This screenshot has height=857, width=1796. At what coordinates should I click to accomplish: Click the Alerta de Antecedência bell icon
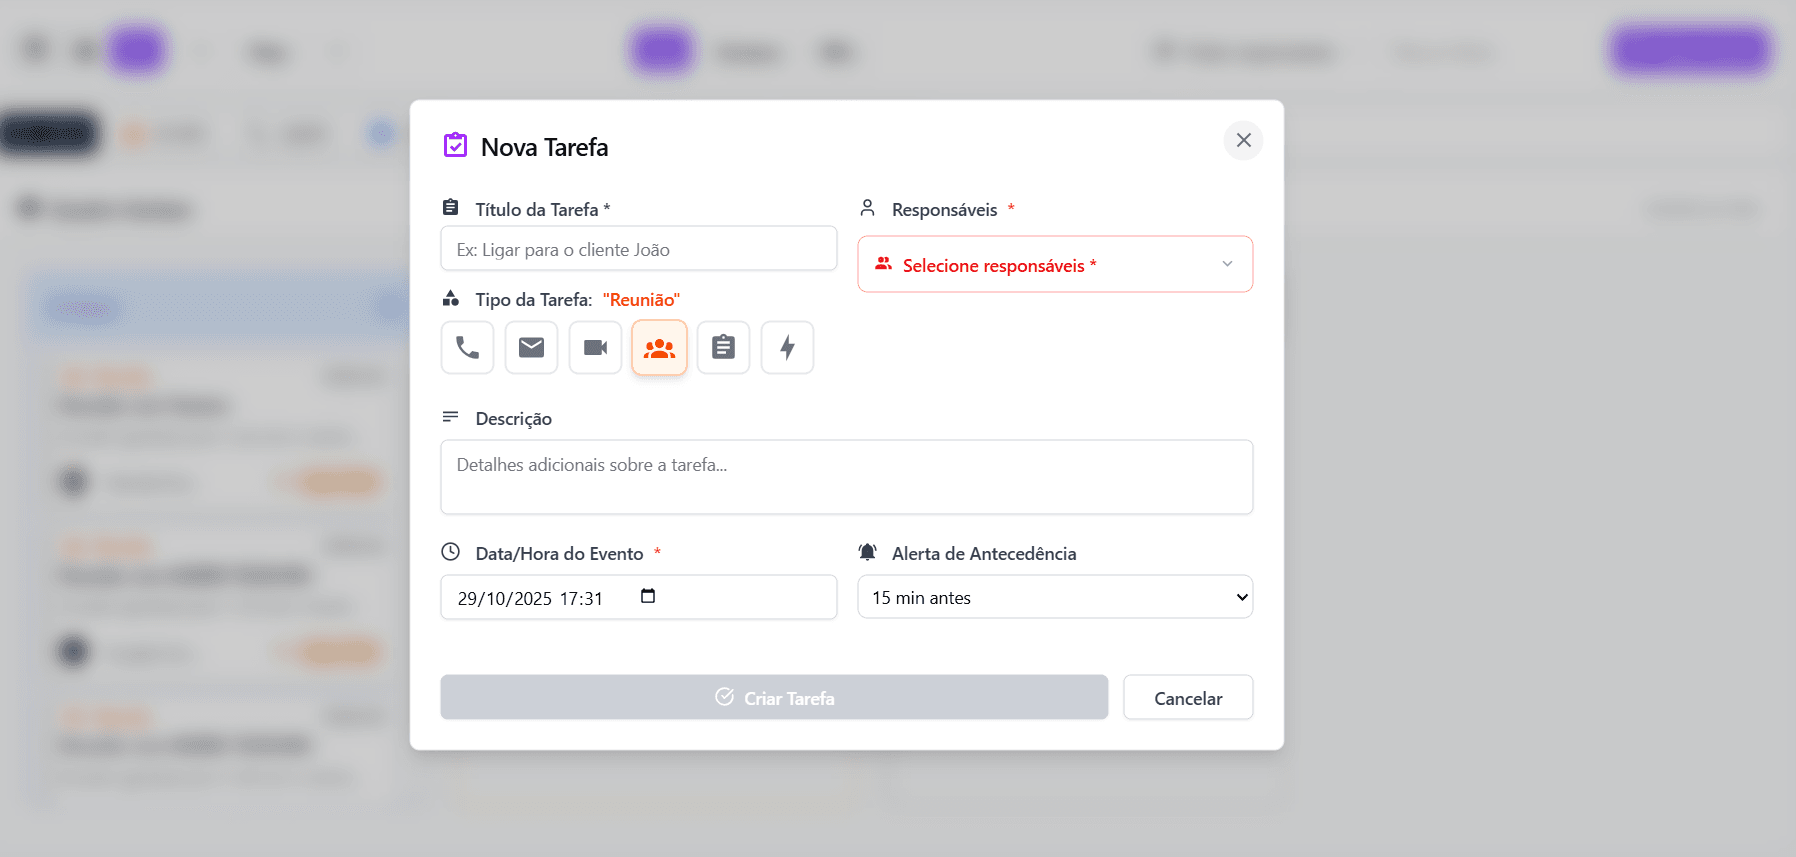coord(867,553)
